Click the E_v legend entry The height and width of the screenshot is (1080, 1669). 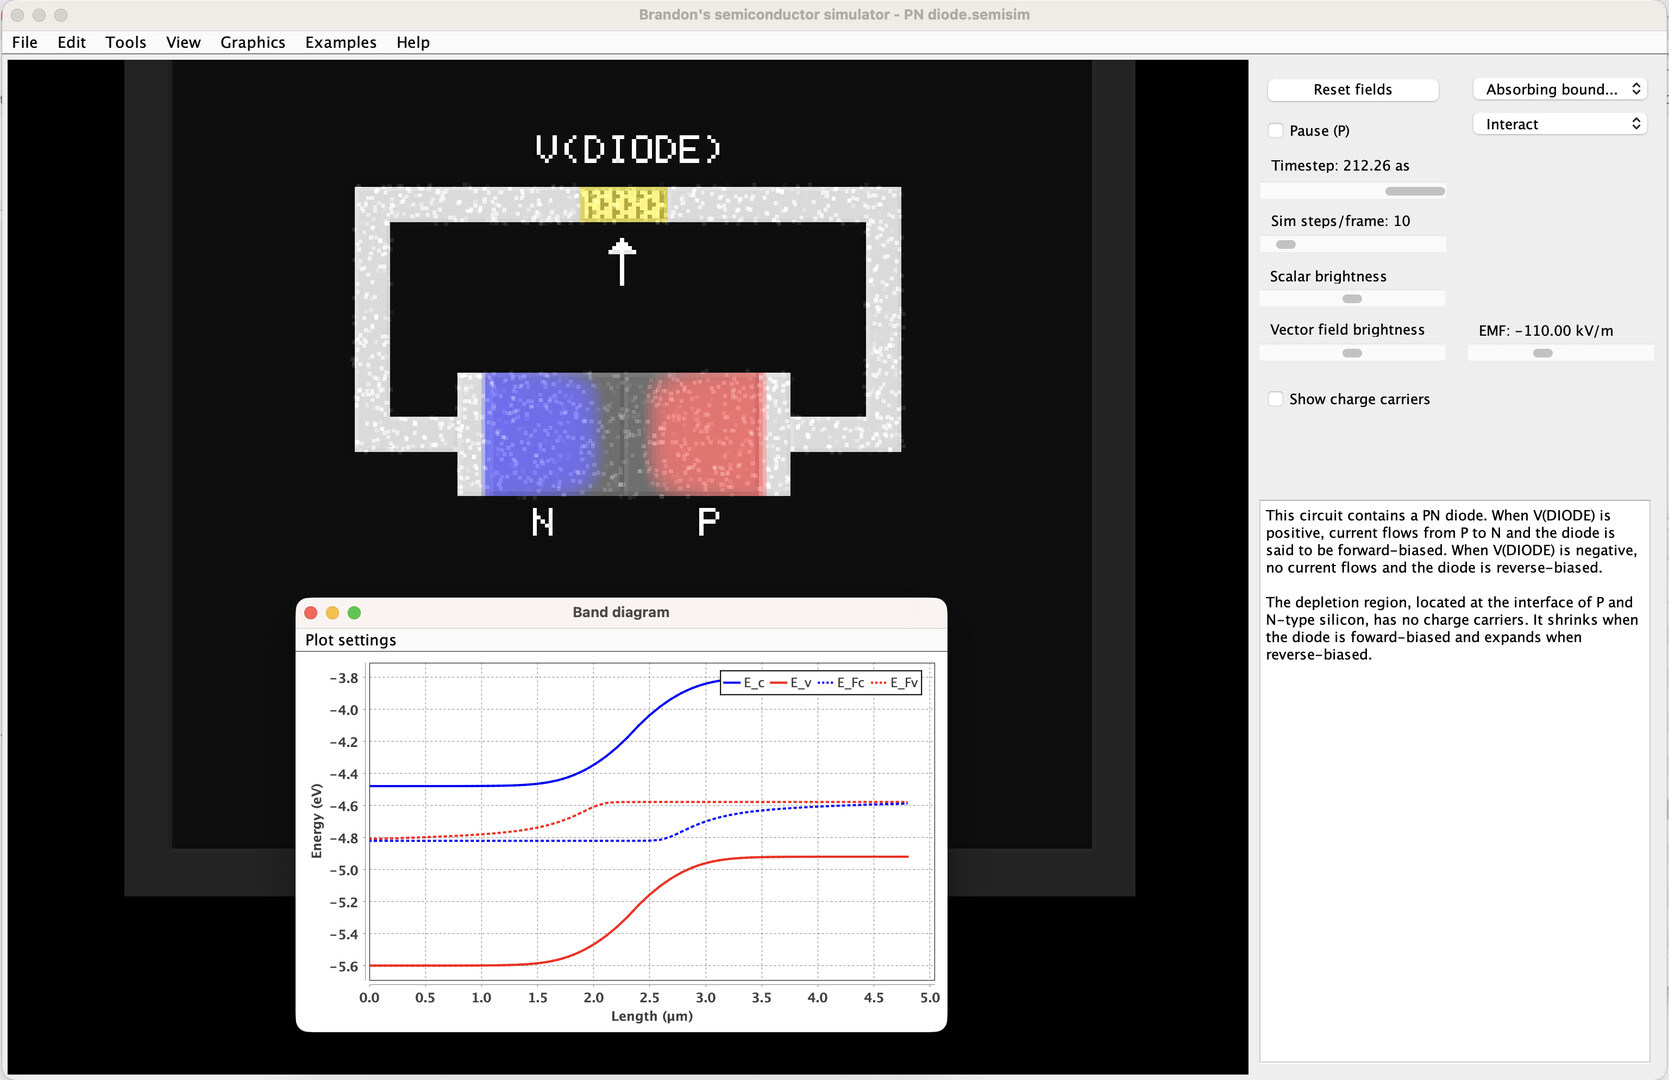click(791, 683)
